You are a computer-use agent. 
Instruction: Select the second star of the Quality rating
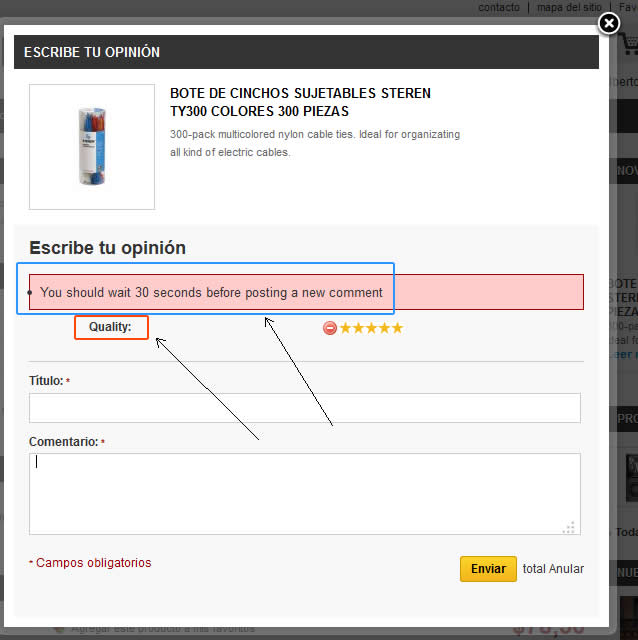[x=358, y=328]
